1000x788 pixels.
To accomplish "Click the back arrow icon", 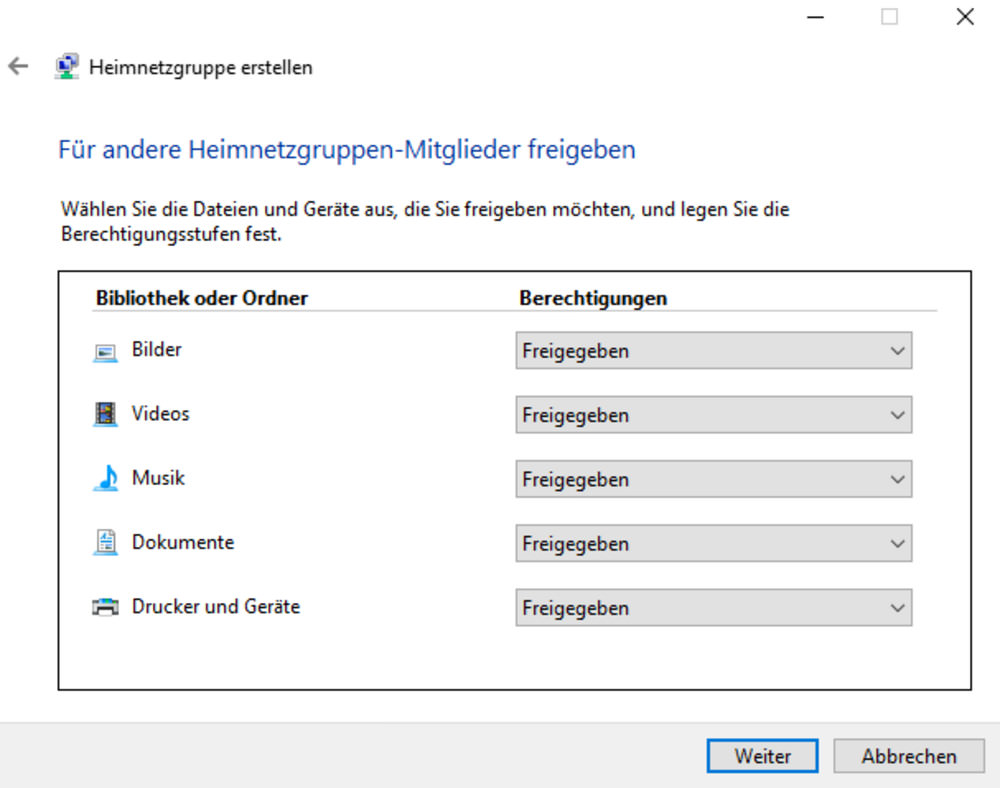I will coord(18,66).
